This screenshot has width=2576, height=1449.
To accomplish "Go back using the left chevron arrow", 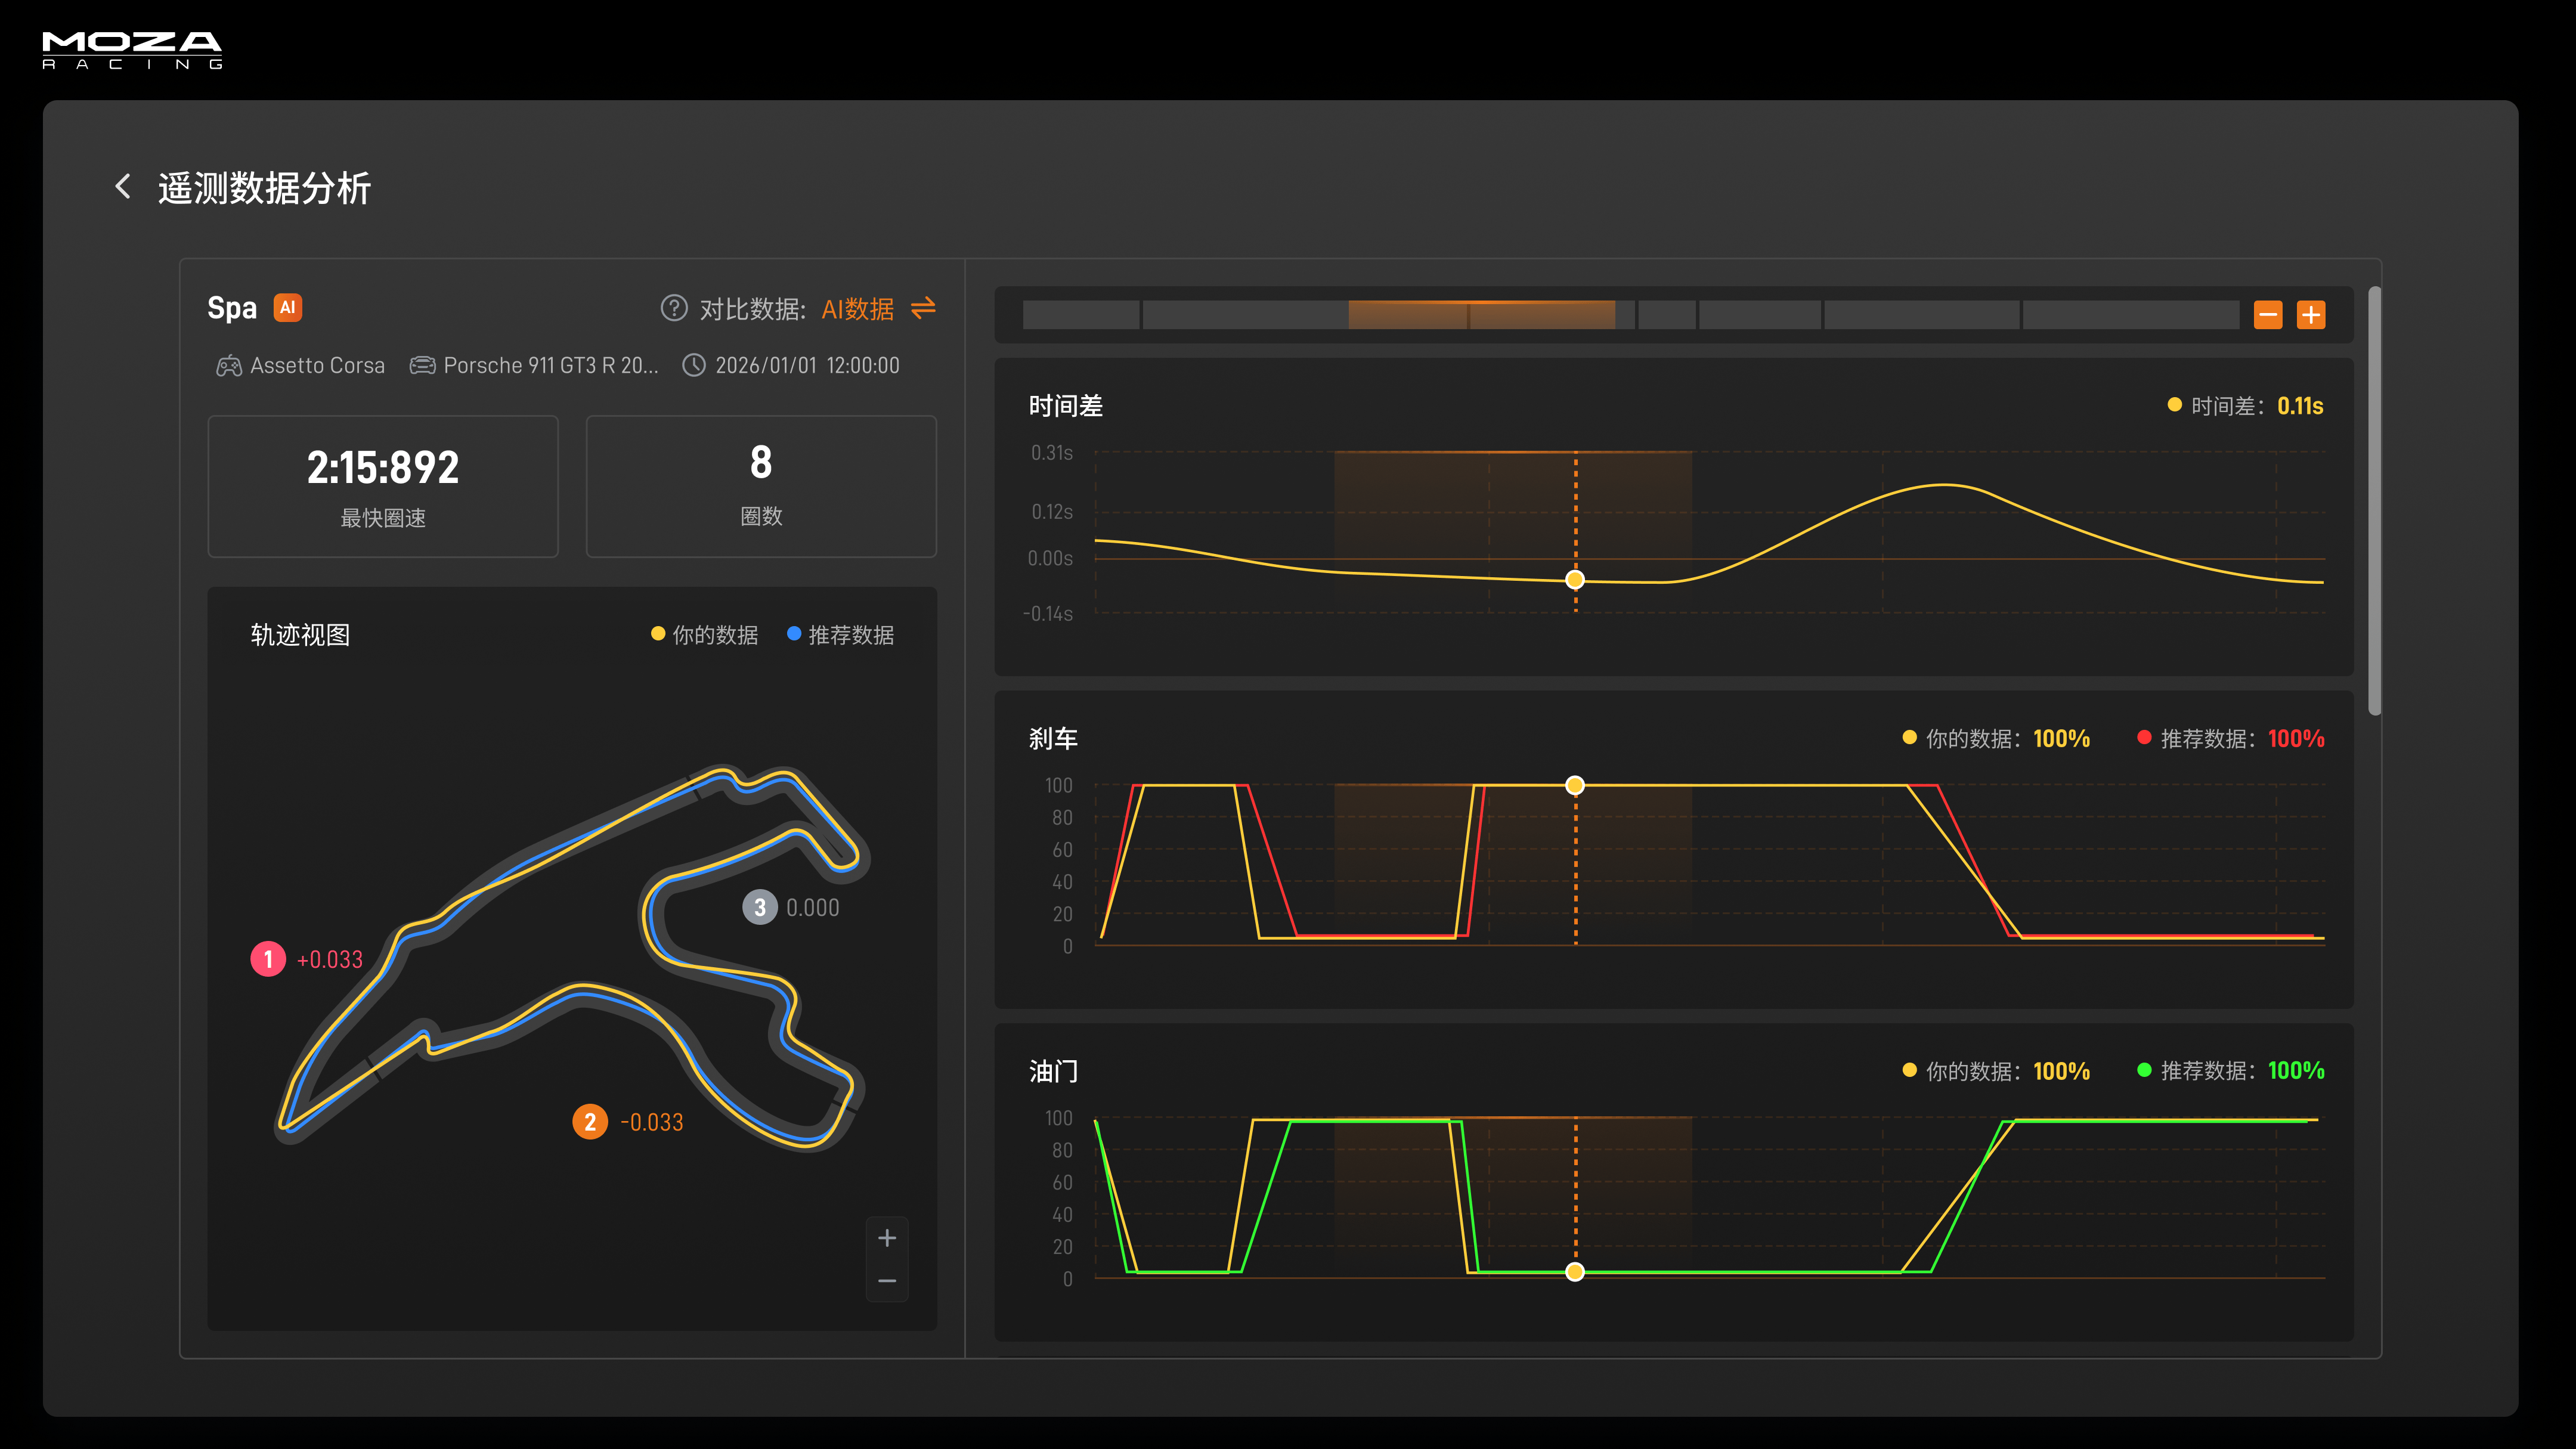I will tap(123, 186).
